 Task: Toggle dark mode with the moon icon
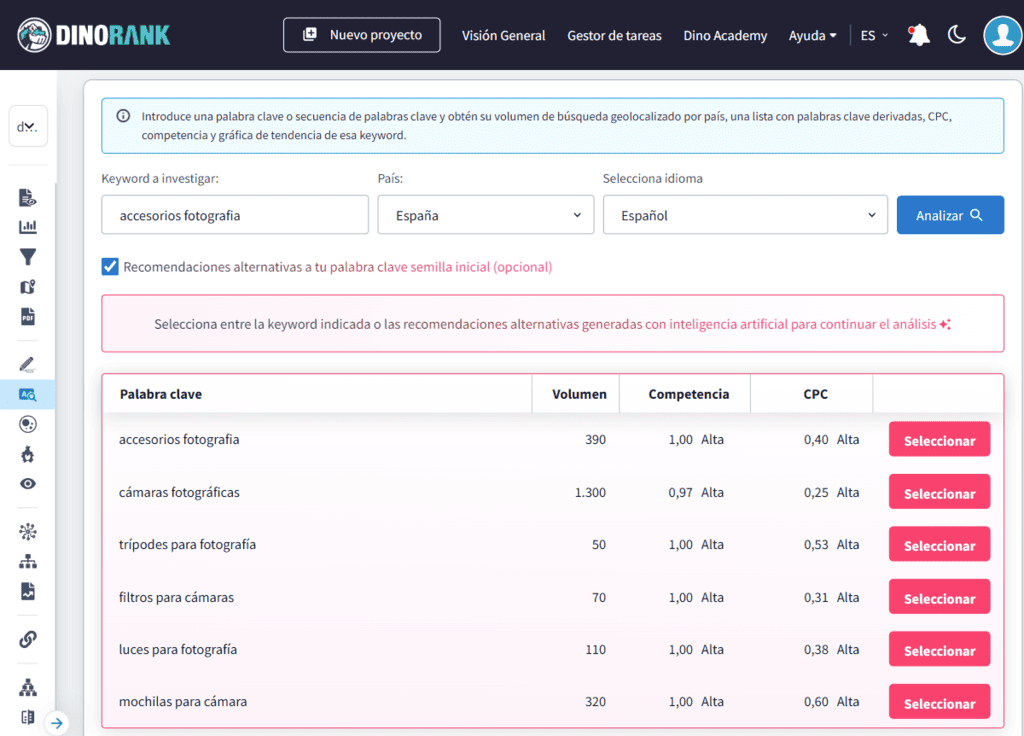point(956,34)
